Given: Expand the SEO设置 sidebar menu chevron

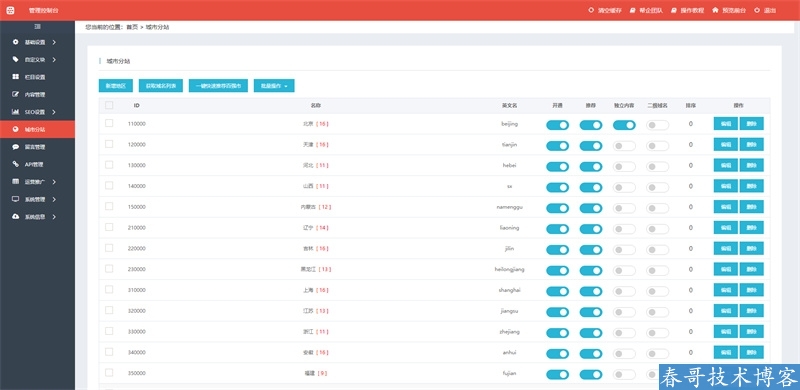Looking at the screenshot, I should click(x=54, y=112).
